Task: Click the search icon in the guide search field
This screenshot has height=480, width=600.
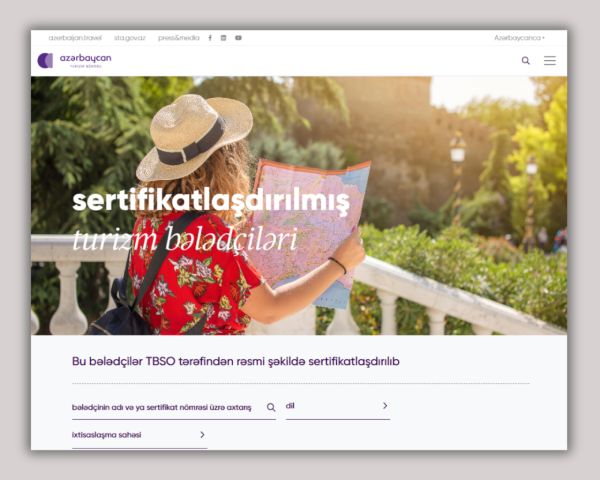Action: [271, 407]
